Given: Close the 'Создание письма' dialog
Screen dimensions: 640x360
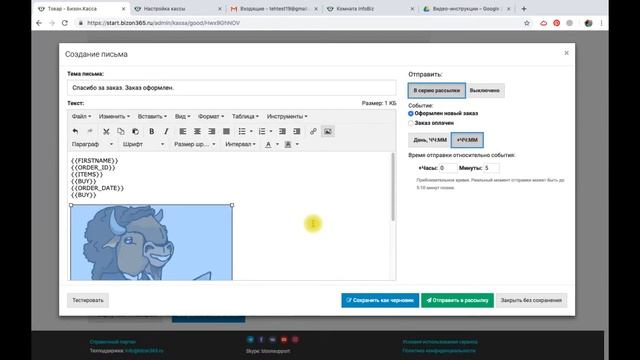Looking at the screenshot, I should point(566,53).
